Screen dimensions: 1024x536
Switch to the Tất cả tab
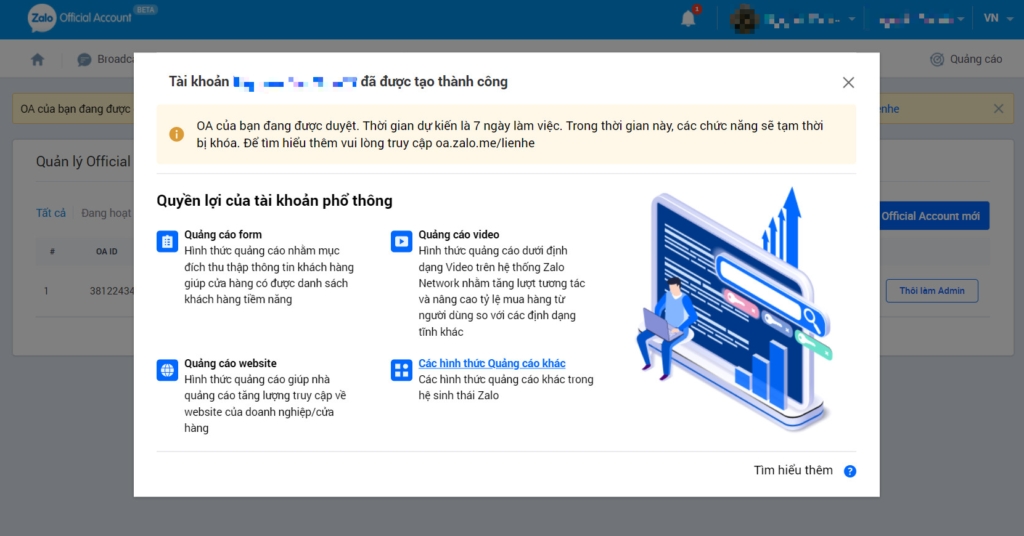(51, 213)
